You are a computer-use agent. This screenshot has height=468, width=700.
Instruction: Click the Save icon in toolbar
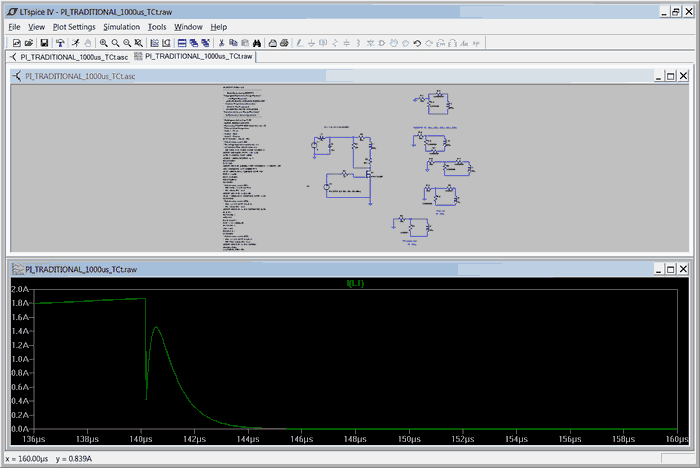click(44, 43)
